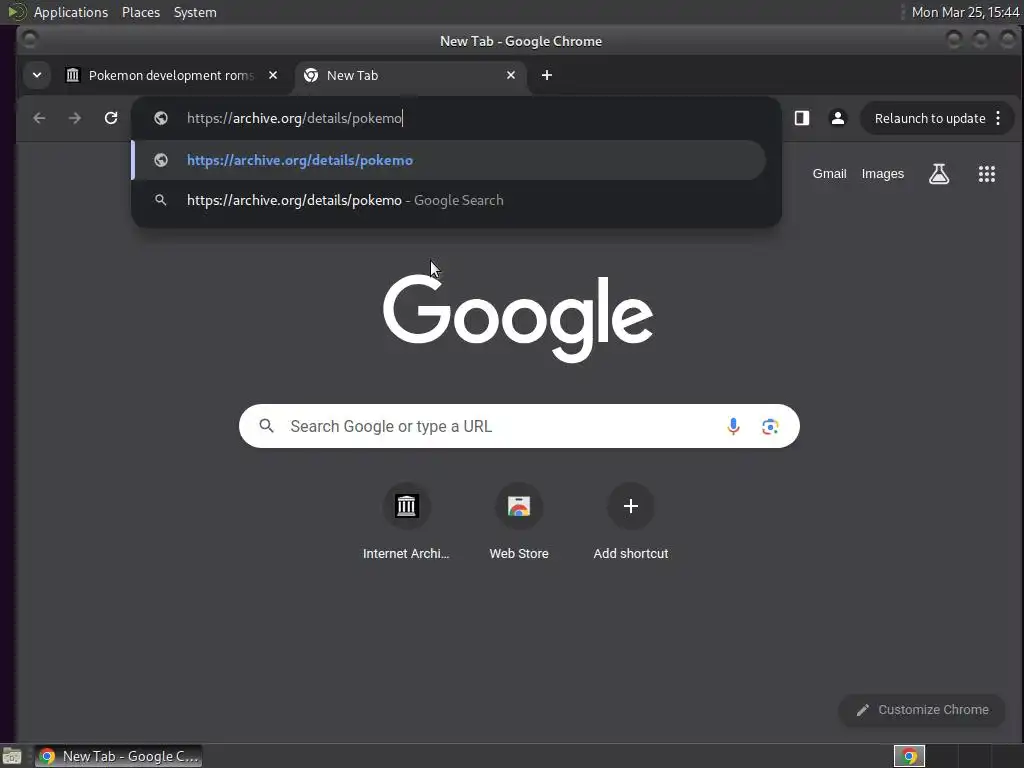Open Gmail link
The height and width of the screenshot is (768, 1024).
[829, 174]
